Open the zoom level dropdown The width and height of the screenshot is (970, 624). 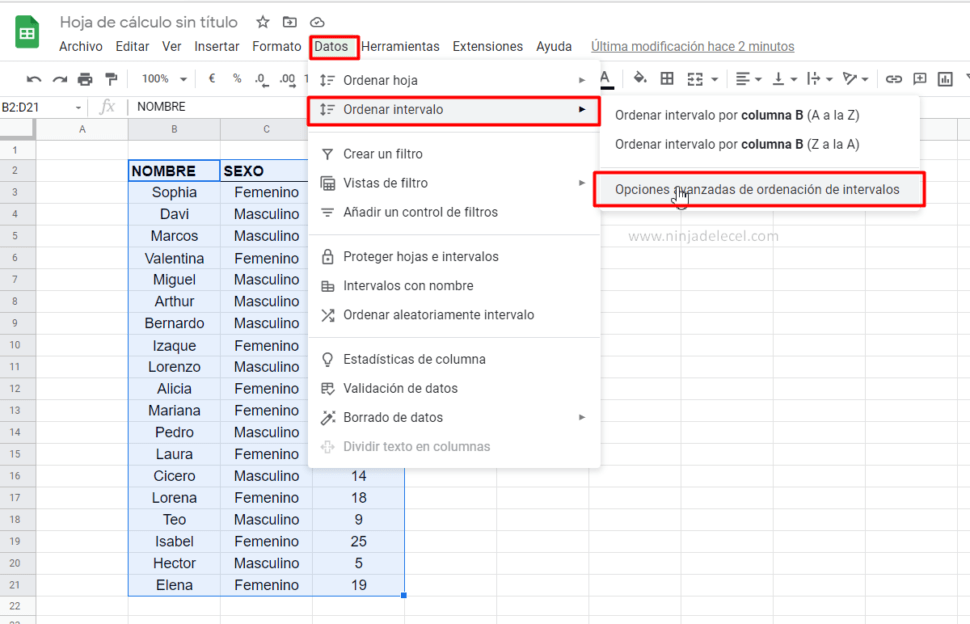[162, 79]
